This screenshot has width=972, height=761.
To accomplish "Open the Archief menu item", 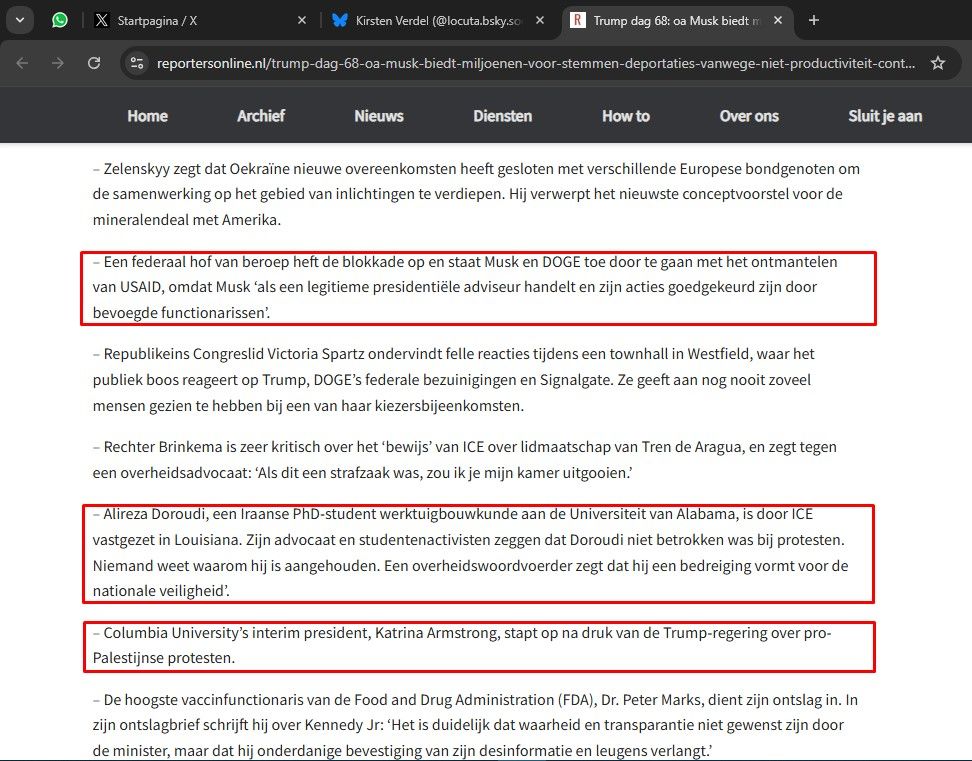I will pos(261,116).
